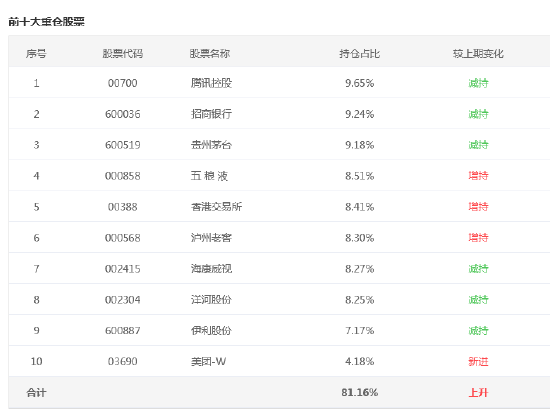Click the red 新进 status
Screen dimensions: 550x411
[478, 361]
